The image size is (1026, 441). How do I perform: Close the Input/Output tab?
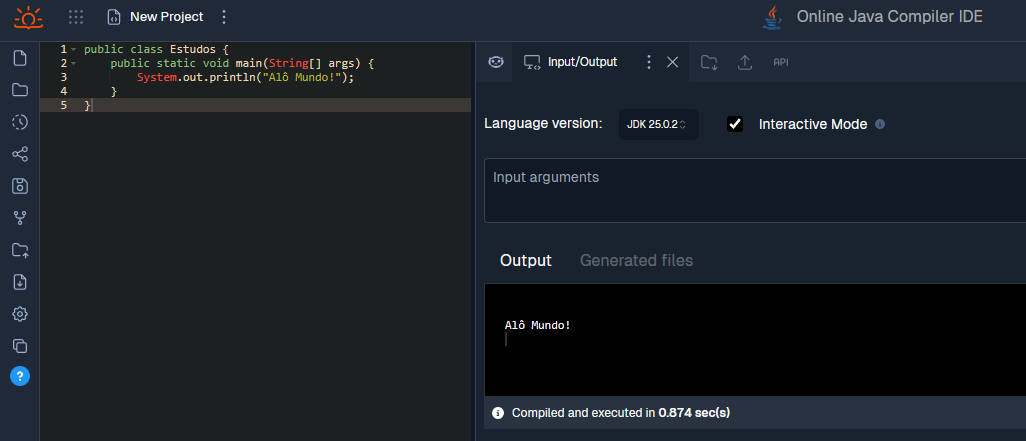coord(672,62)
